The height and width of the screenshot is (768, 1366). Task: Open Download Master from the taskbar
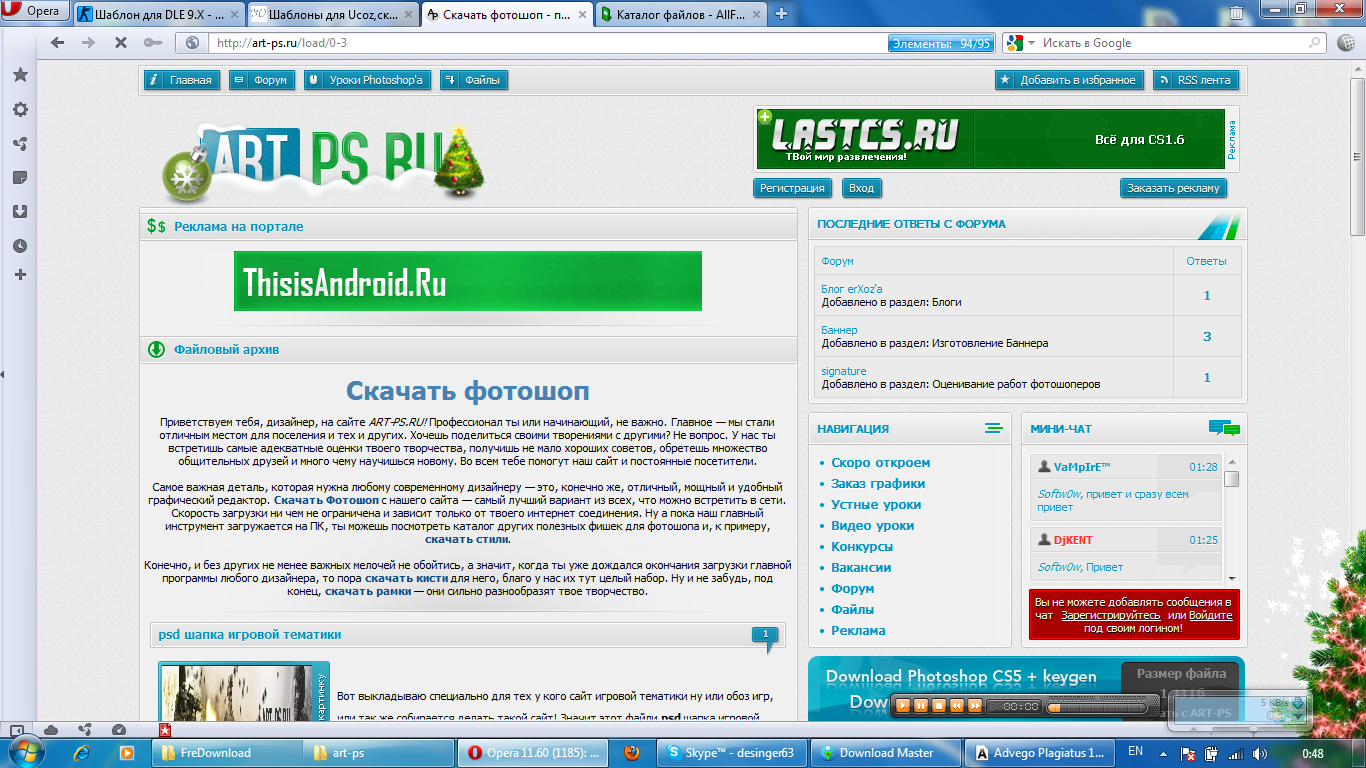point(885,753)
